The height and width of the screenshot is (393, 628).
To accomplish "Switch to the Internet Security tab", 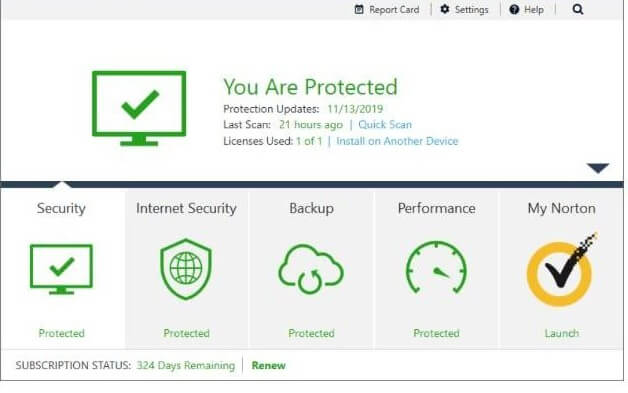I will click(x=186, y=209).
